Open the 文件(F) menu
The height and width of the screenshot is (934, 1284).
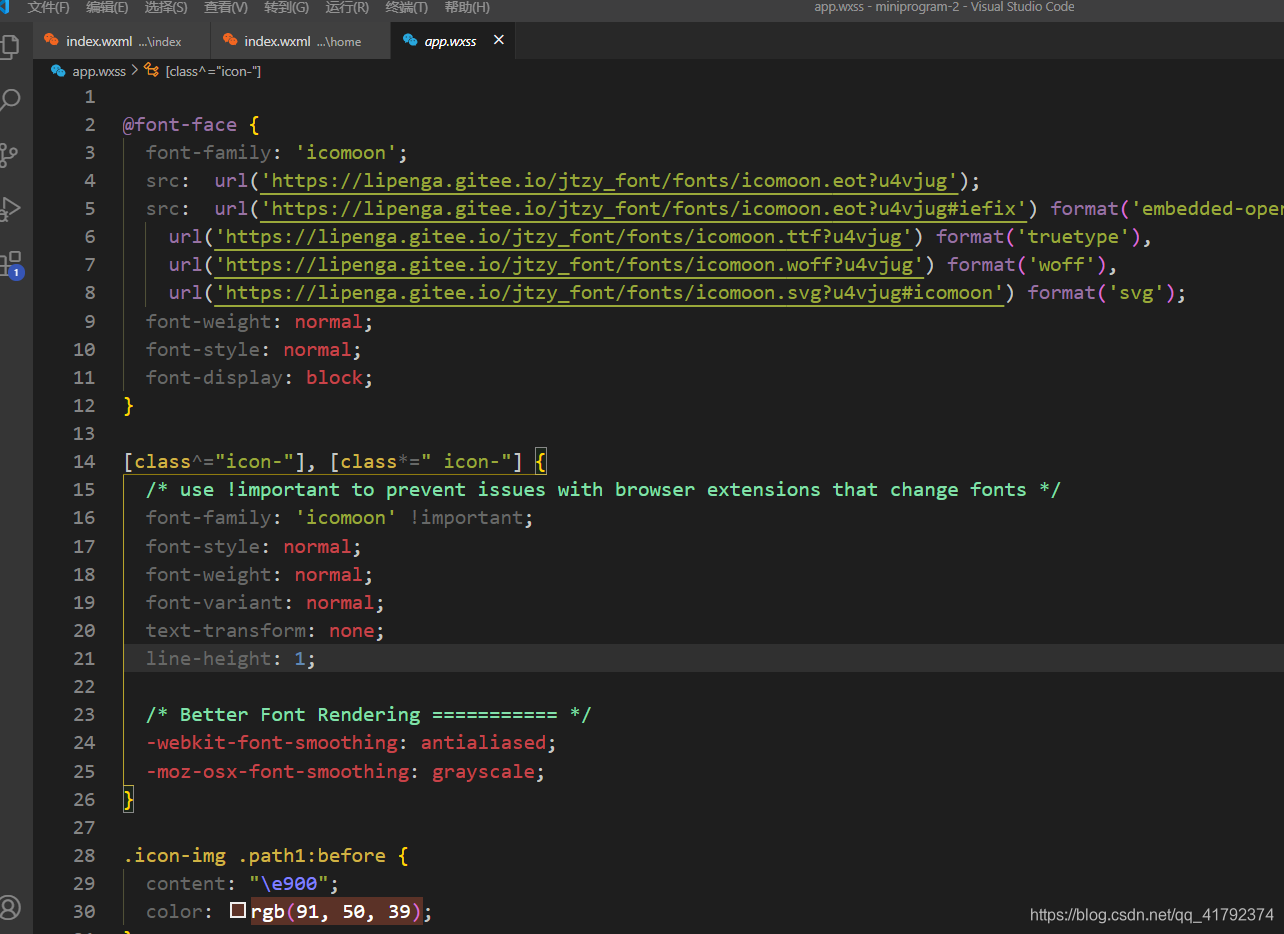click(49, 7)
